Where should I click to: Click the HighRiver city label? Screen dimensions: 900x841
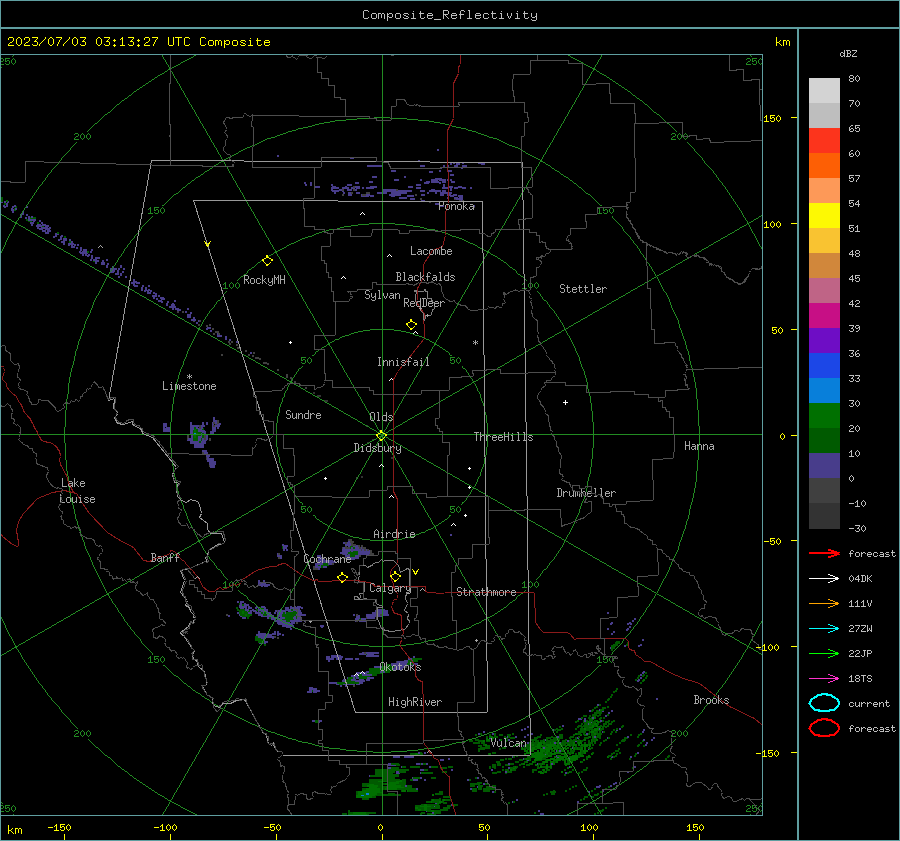click(x=415, y=702)
